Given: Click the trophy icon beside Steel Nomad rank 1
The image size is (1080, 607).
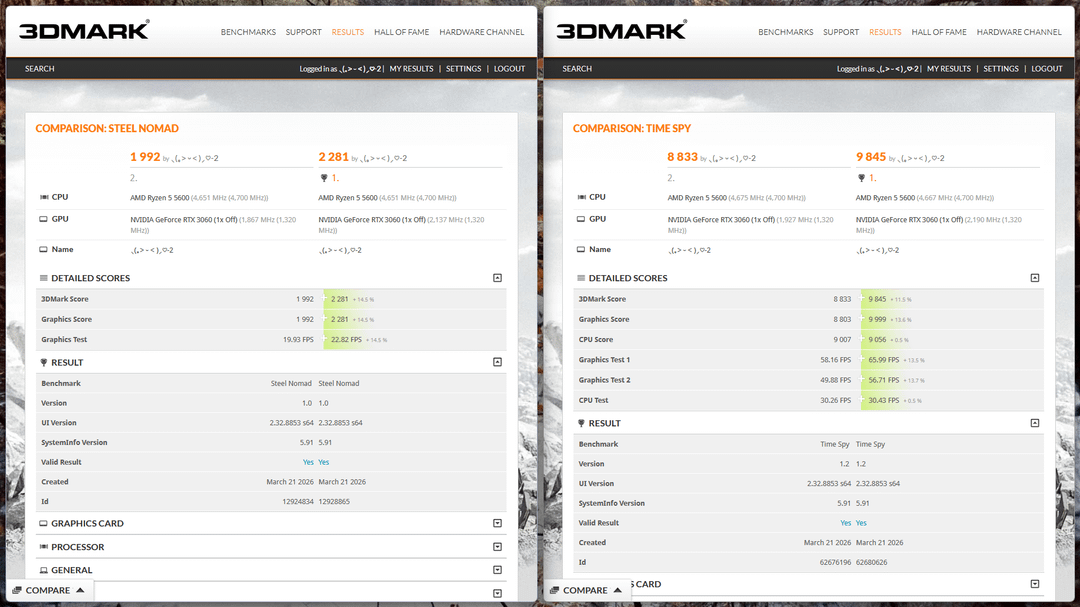Looking at the screenshot, I should [x=323, y=178].
